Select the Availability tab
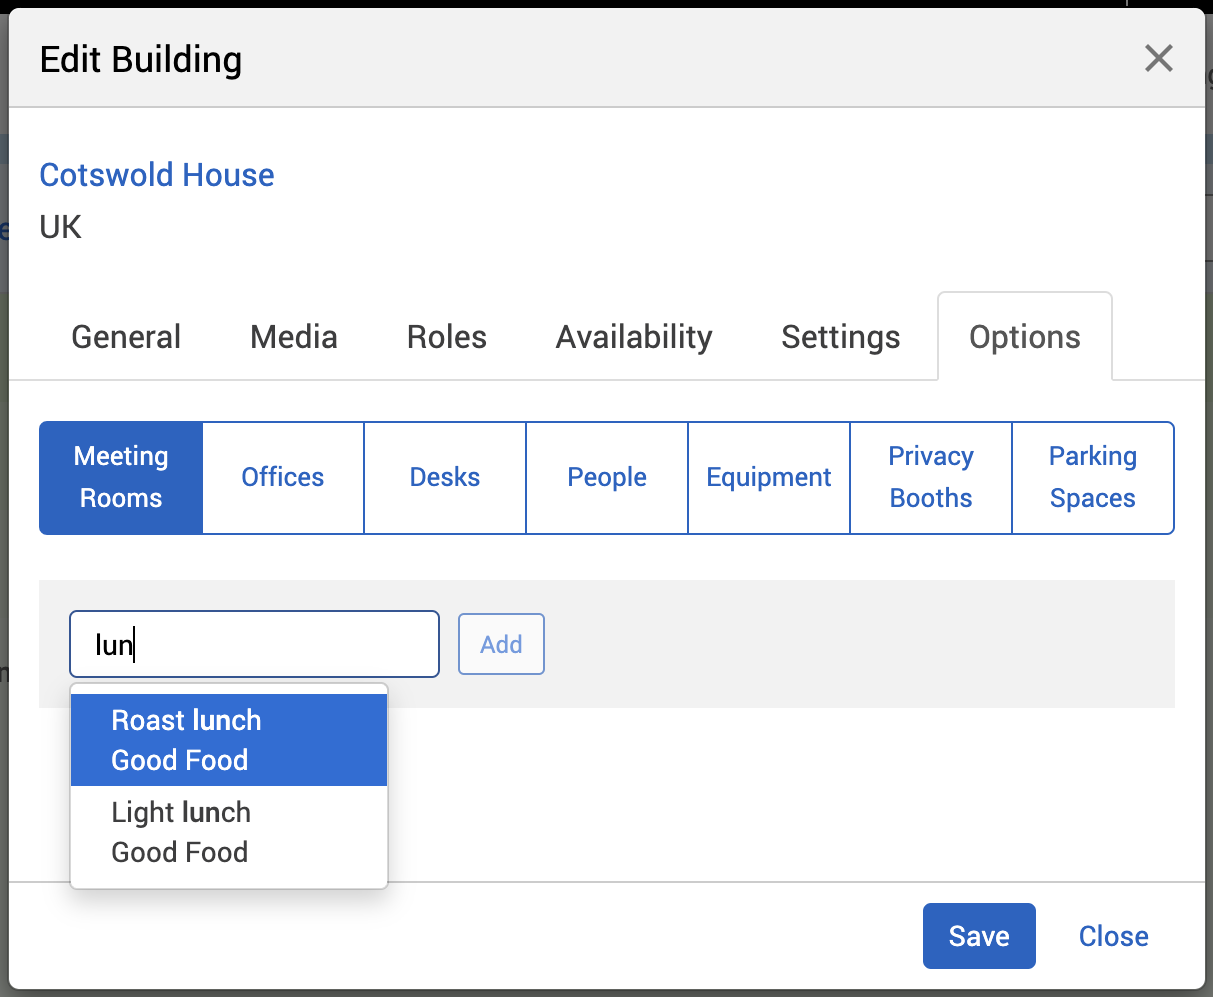This screenshot has width=1213, height=997. tap(634, 337)
